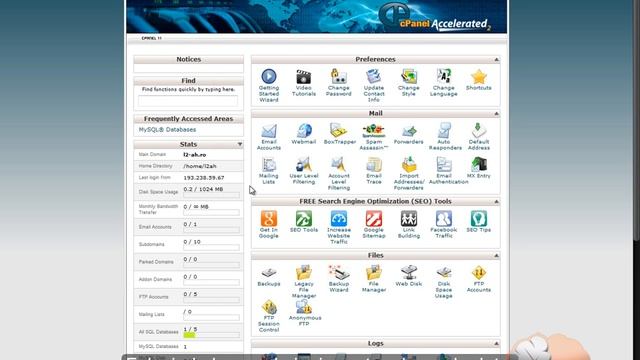
Task: Open Video Tutorials
Action: [x=304, y=77]
